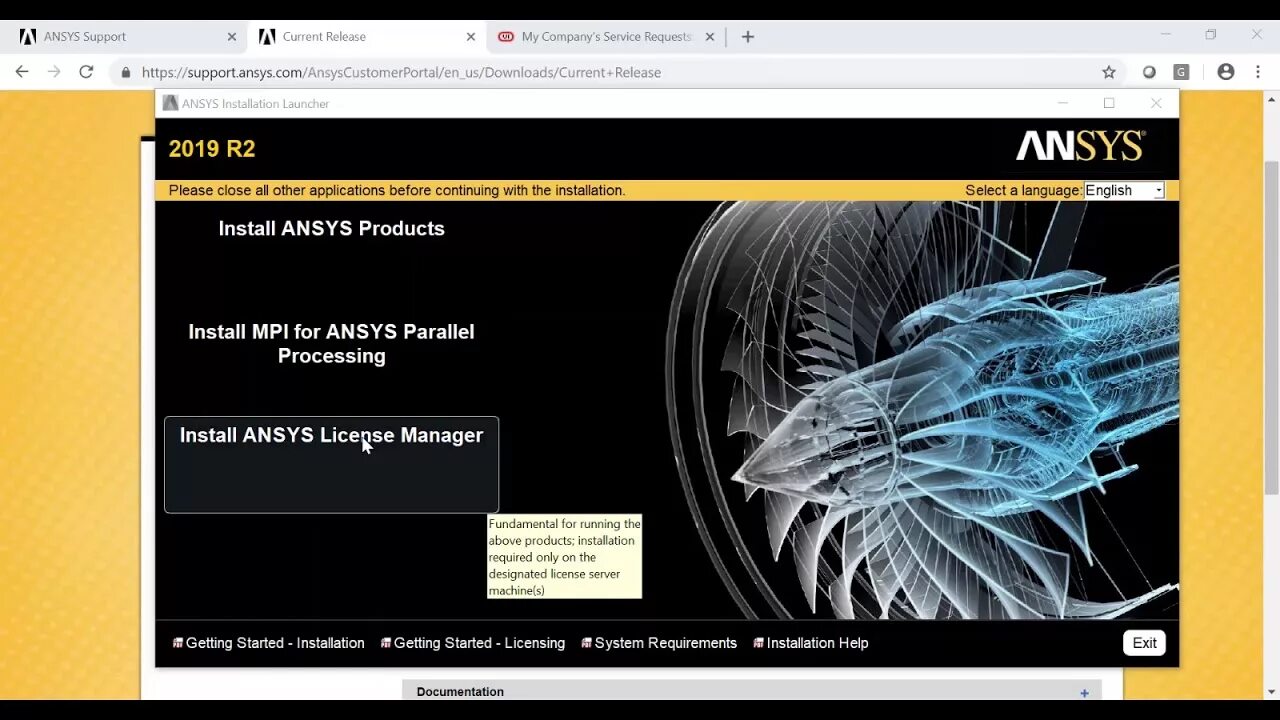This screenshot has height=720, width=1280.
Task: Click the scrollbar down arrow
Action: click(x=1272, y=691)
